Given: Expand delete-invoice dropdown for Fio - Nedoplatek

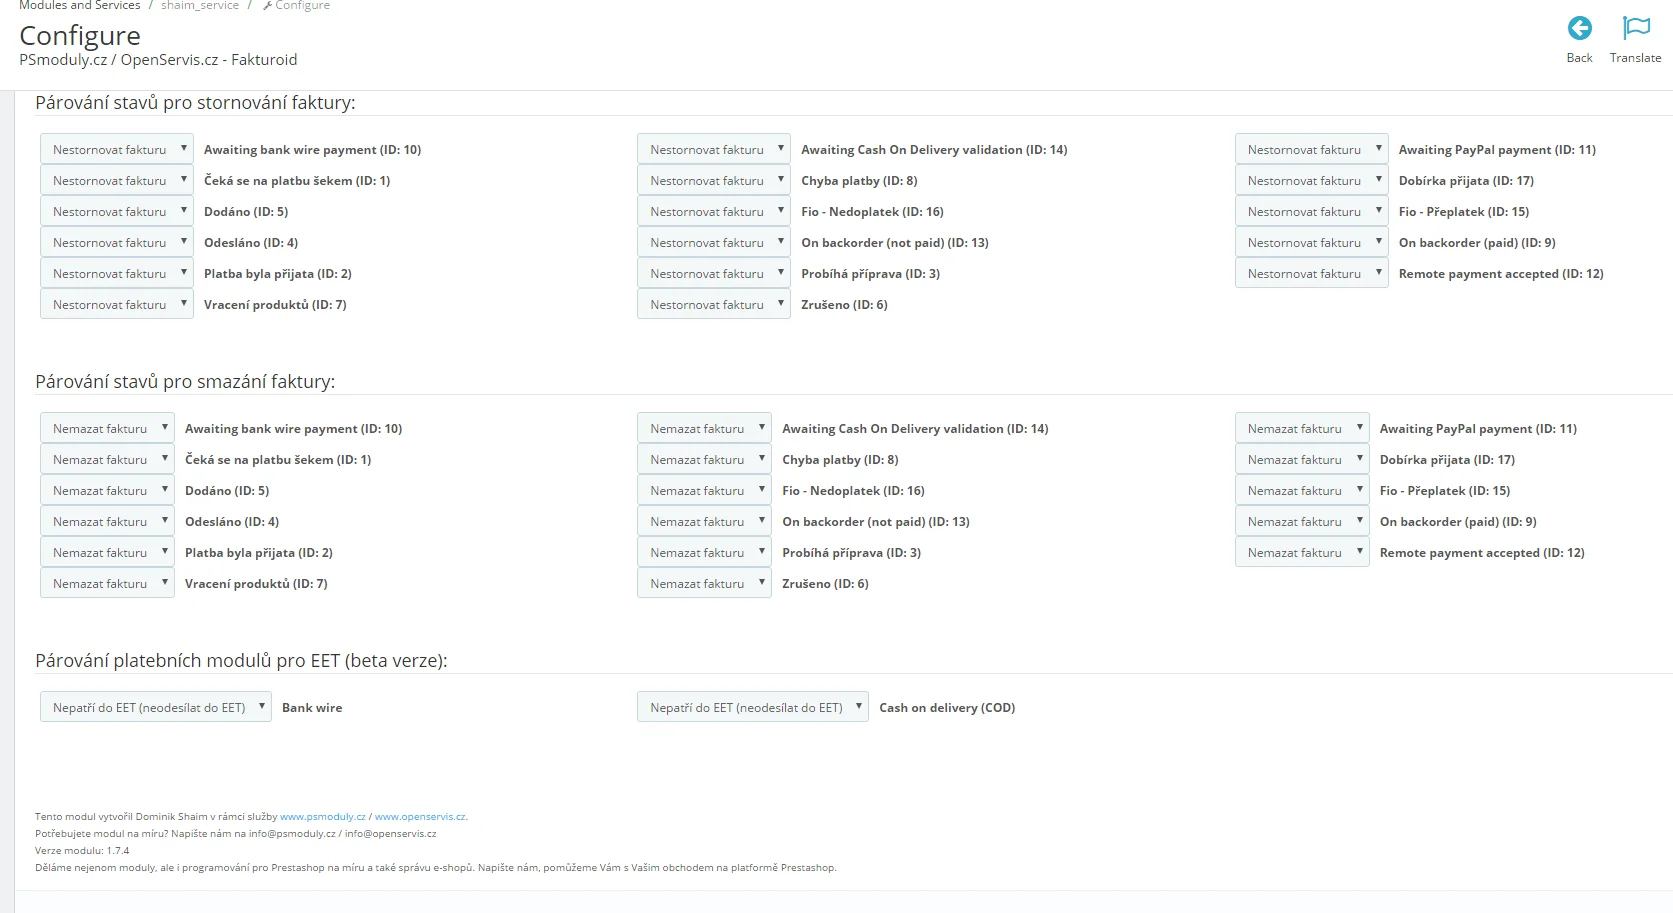Looking at the screenshot, I should click(704, 491).
